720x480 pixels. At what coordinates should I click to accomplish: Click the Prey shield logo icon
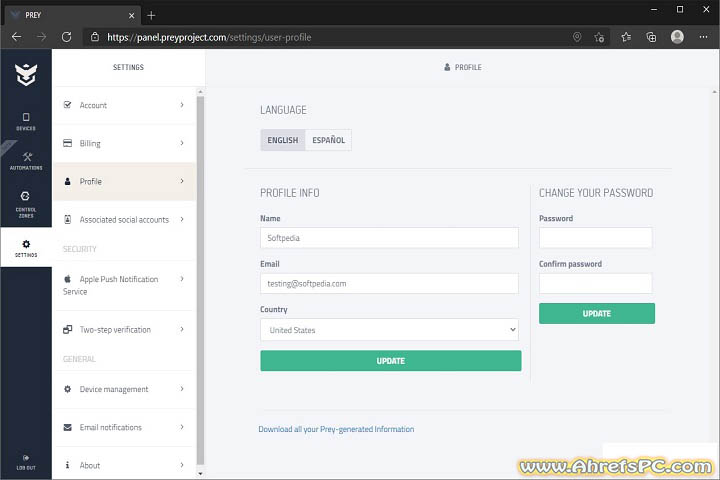tap(26, 74)
